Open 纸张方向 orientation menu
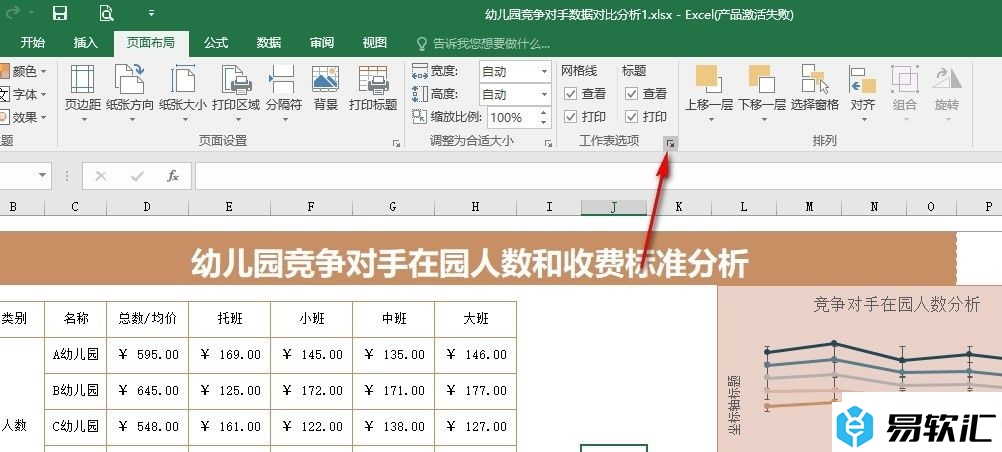This screenshot has width=1002, height=452. 130,94
